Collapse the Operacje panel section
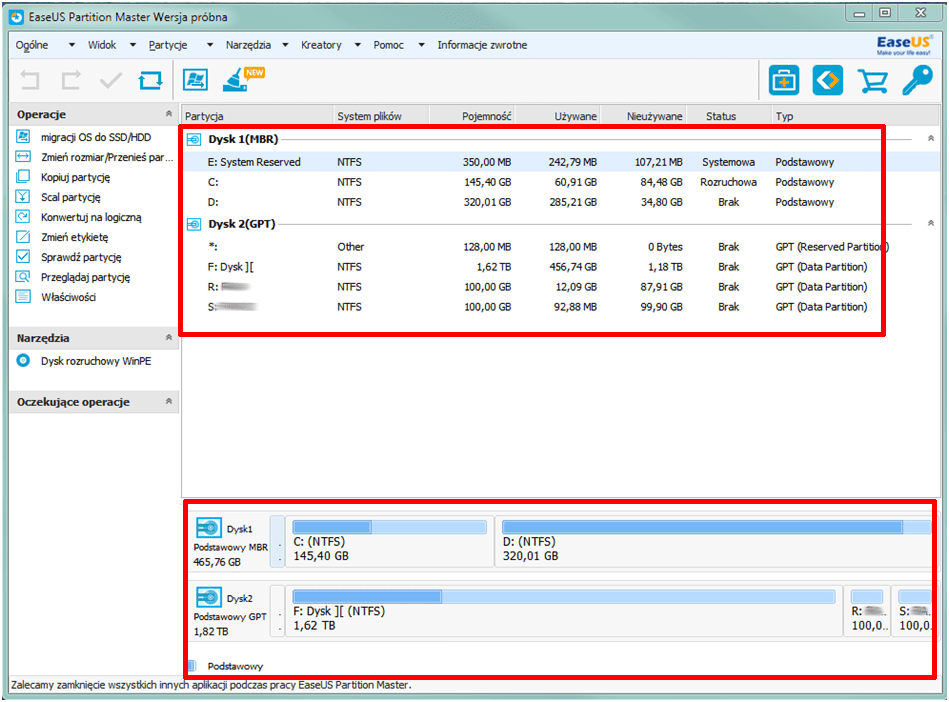This screenshot has width=949, height=702. tap(169, 114)
